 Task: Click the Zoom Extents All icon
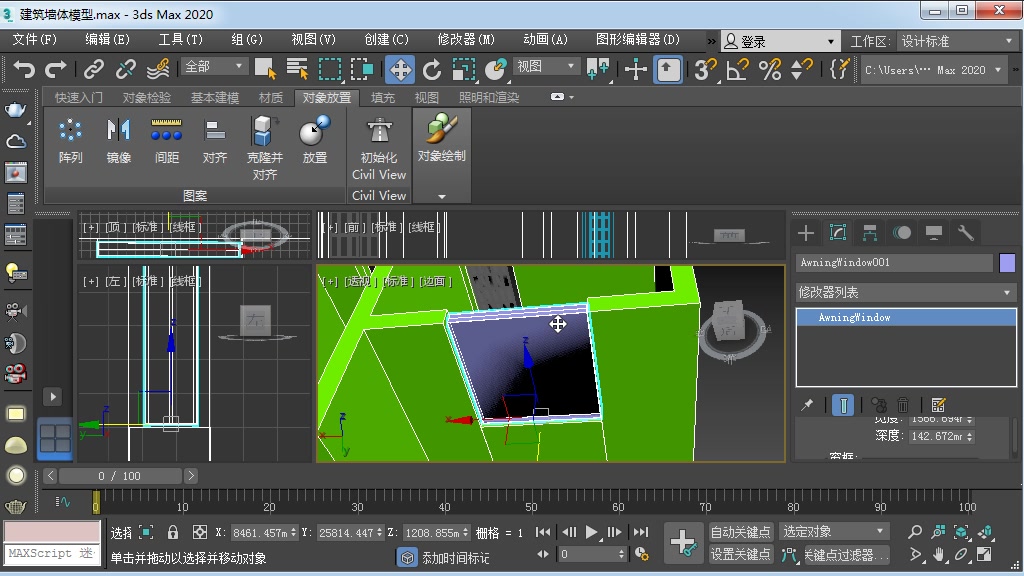click(986, 534)
